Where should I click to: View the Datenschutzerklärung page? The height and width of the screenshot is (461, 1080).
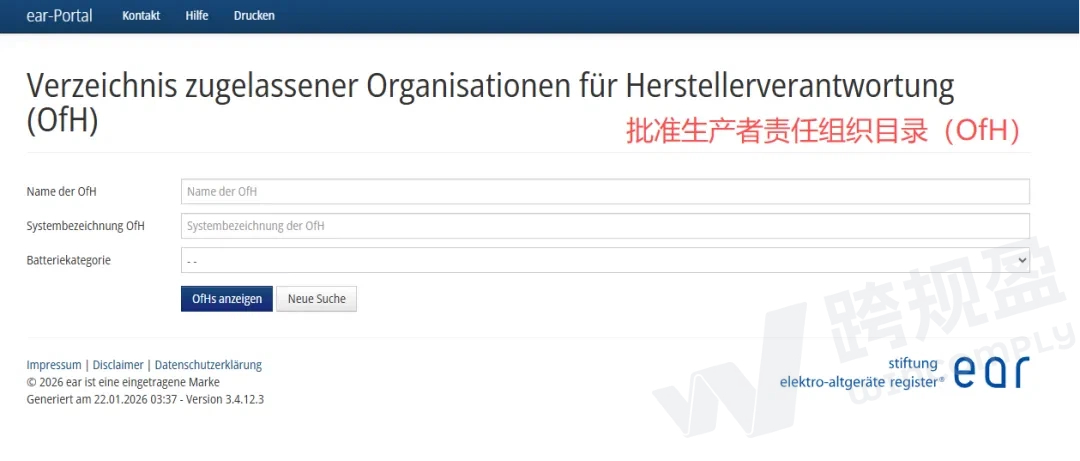[208, 365]
